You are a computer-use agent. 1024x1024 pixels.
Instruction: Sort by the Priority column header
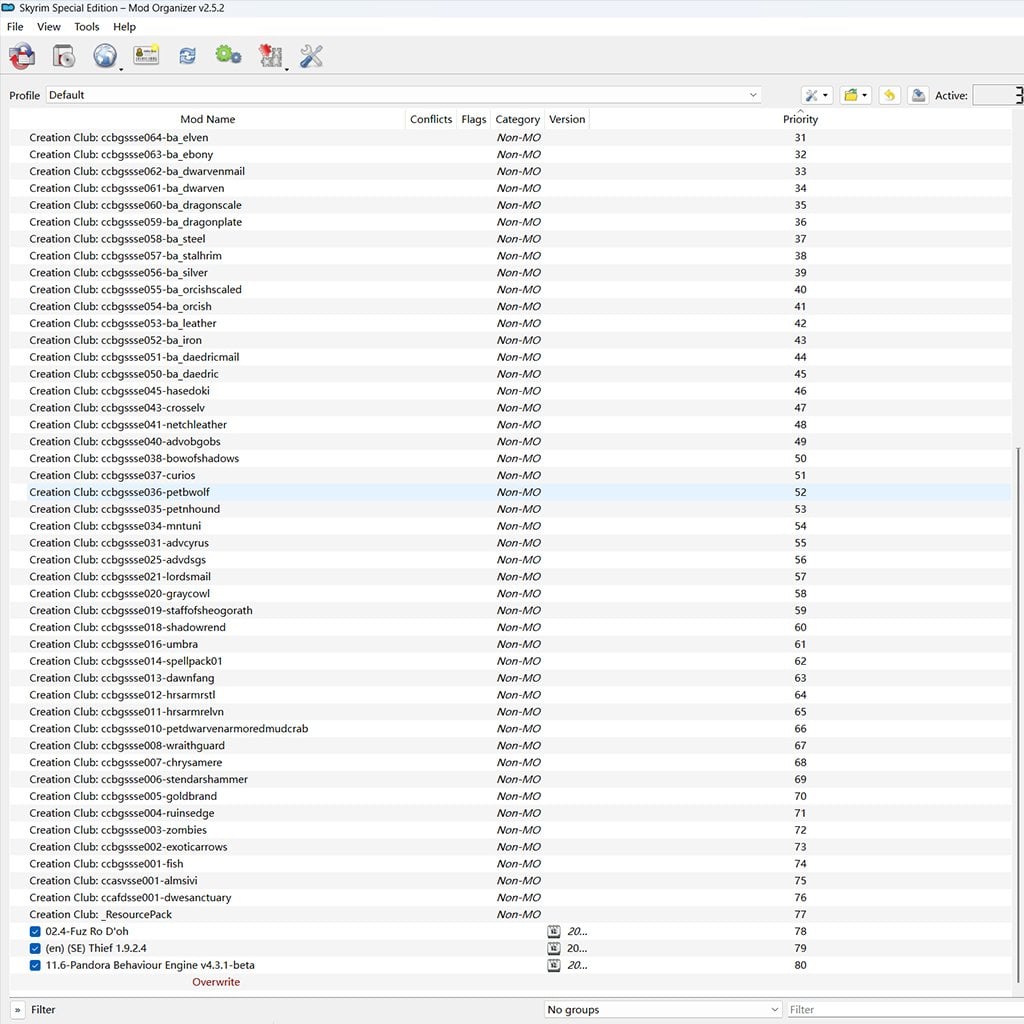coord(801,119)
